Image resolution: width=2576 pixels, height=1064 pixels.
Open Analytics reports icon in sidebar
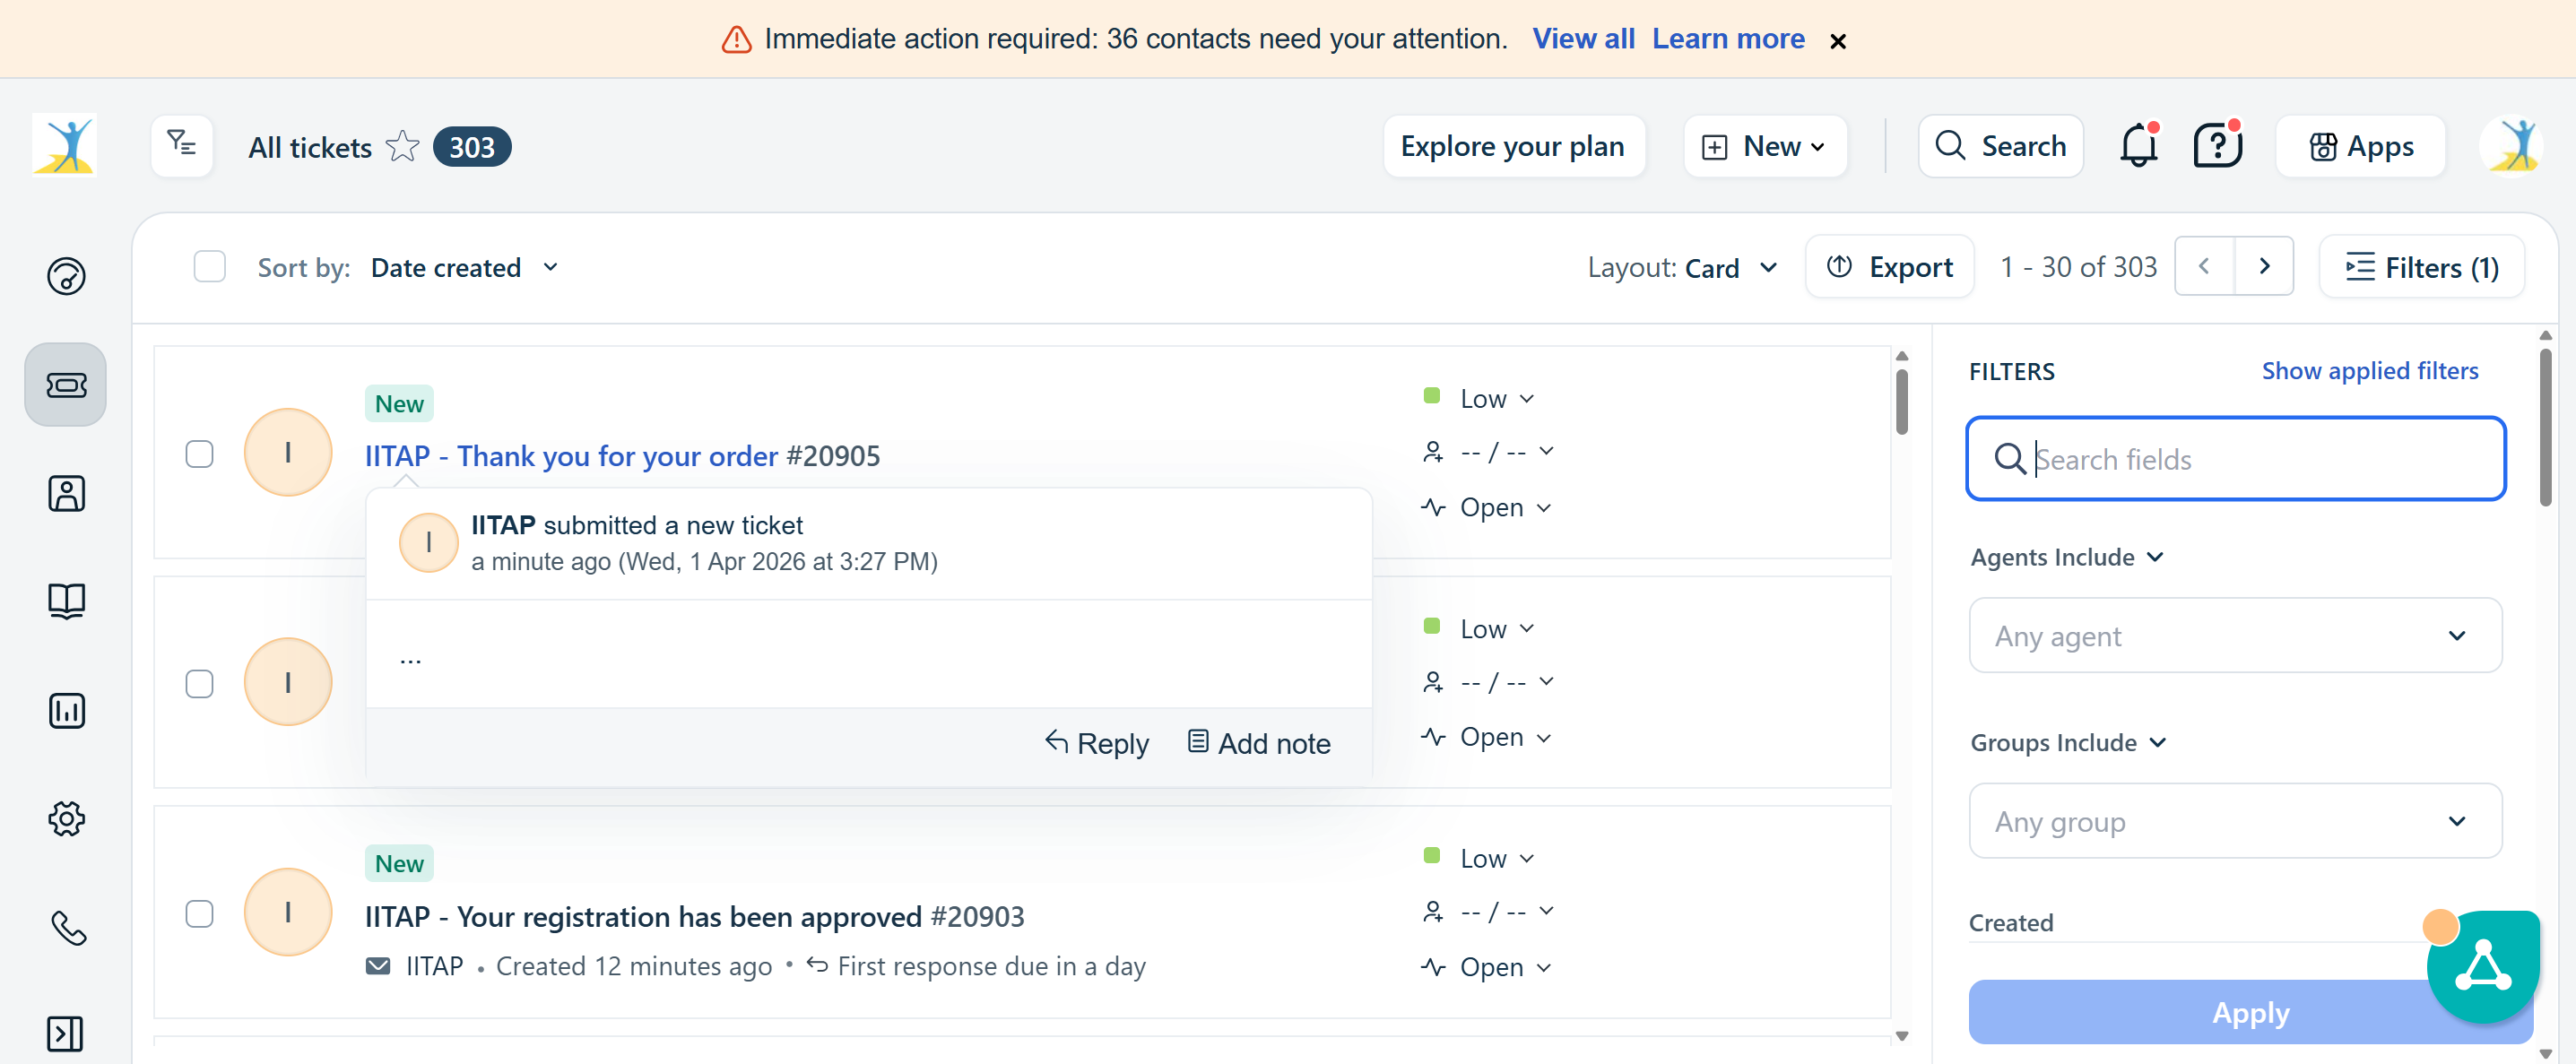coord(66,711)
